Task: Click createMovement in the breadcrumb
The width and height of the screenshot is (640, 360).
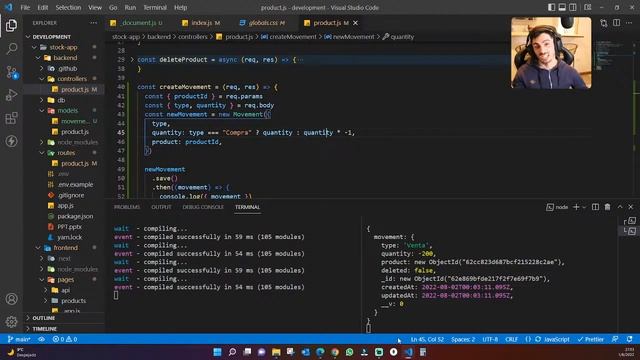Action: click(x=293, y=37)
